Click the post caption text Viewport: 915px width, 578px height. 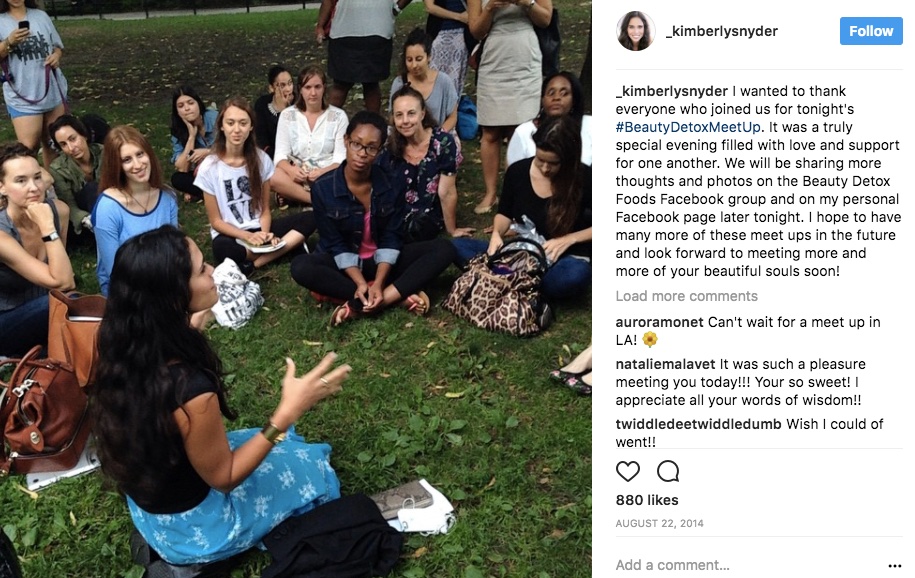[759, 181]
